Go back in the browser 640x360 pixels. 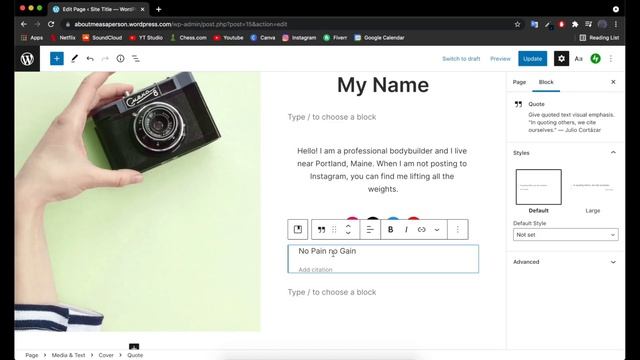24,24
